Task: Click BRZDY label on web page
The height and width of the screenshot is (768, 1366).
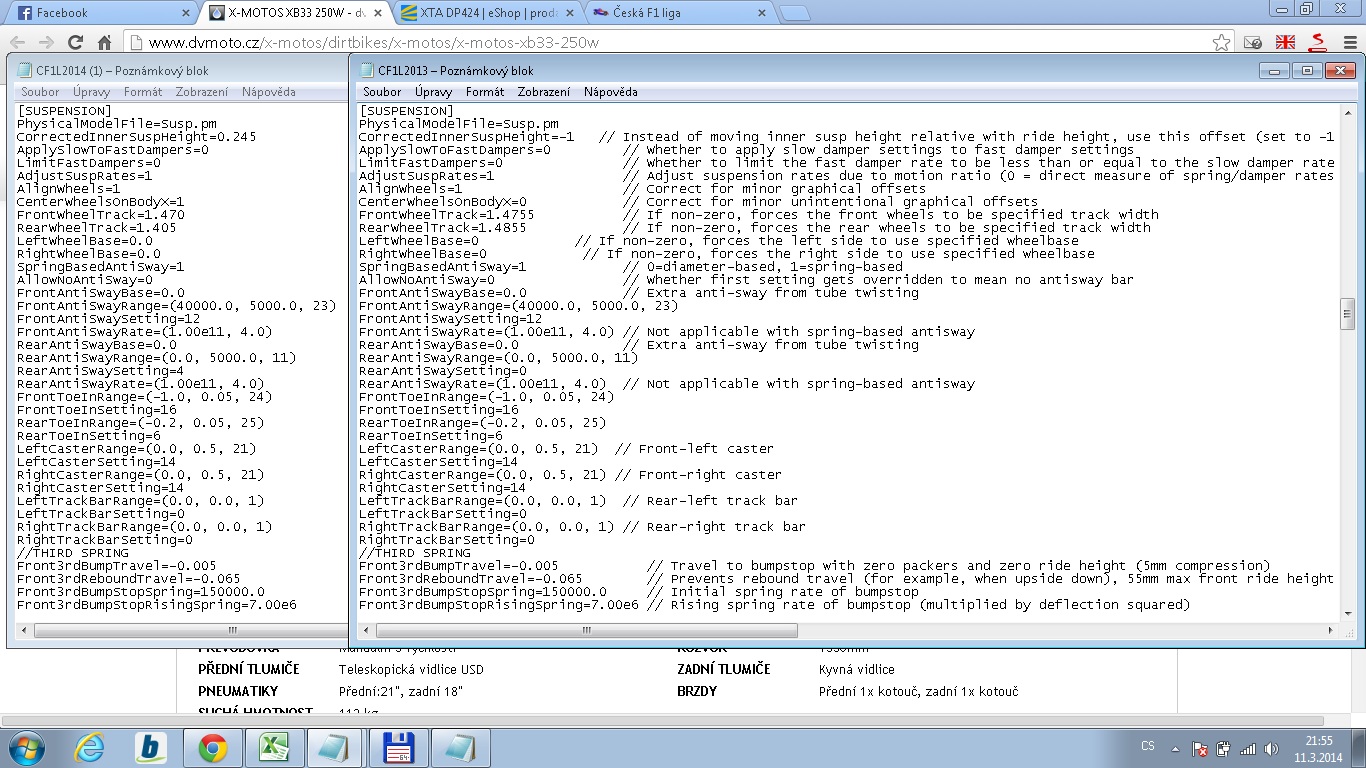Action: click(699, 691)
